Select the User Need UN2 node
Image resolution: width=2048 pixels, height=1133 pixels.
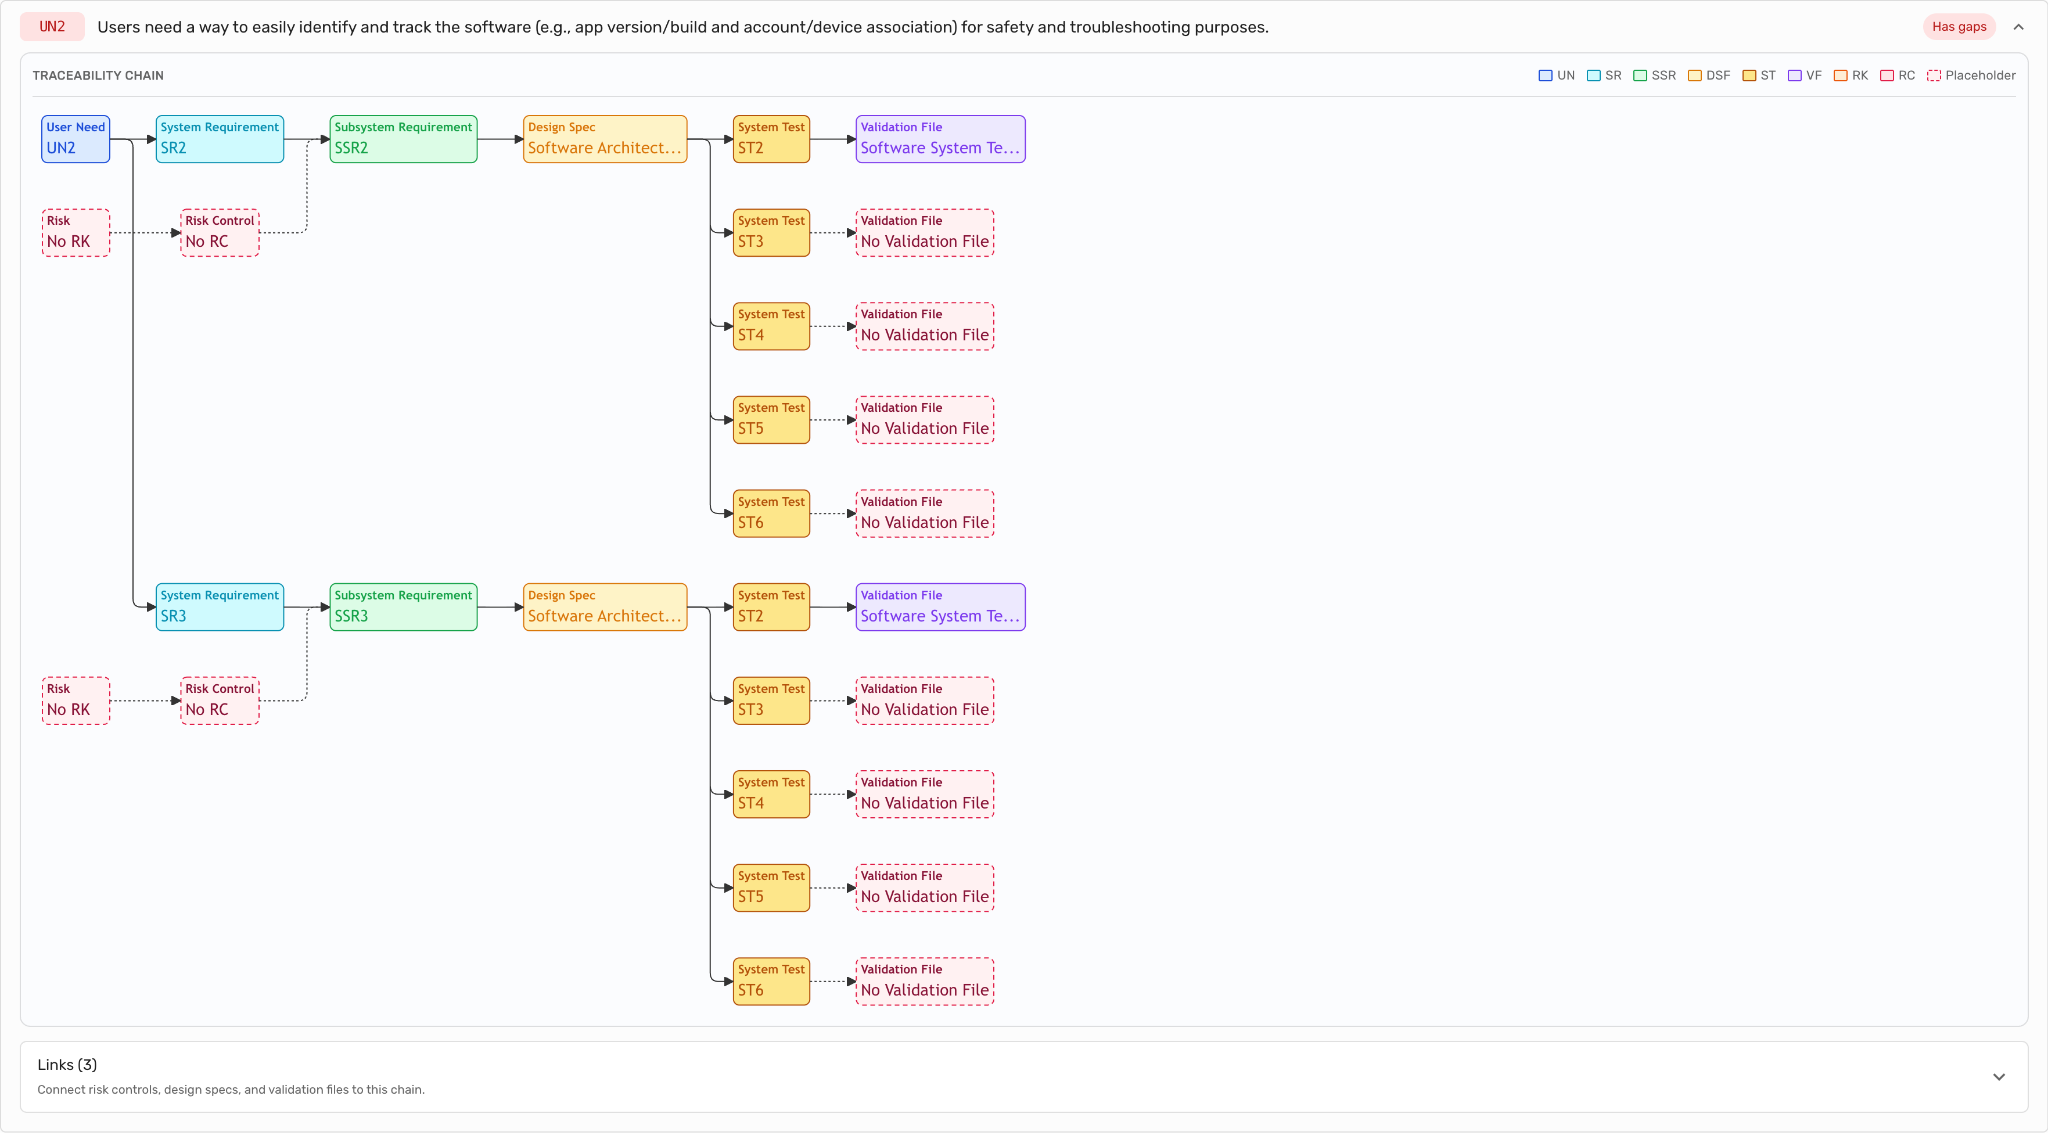[x=76, y=139]
